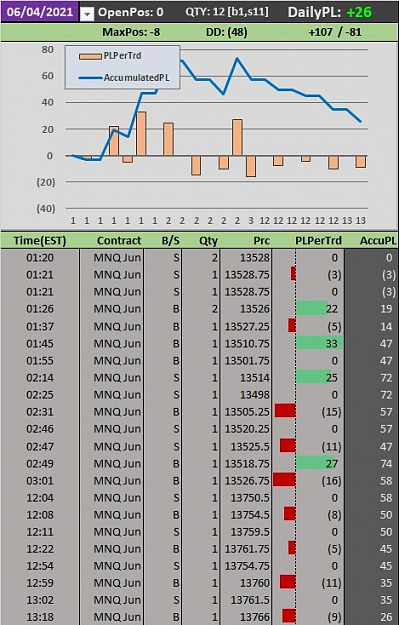Click the green 33 PLPerTrd cell

pyautogui.click(x=320, y=344)
